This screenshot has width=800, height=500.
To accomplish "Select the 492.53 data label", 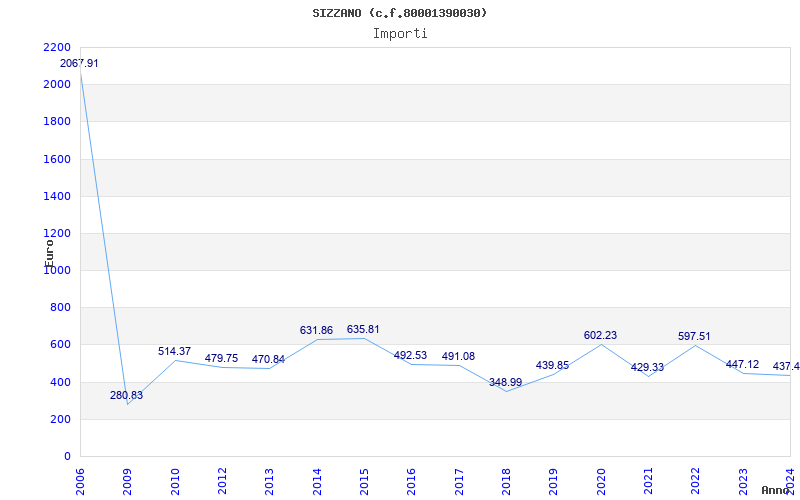I will coord(410,356).
